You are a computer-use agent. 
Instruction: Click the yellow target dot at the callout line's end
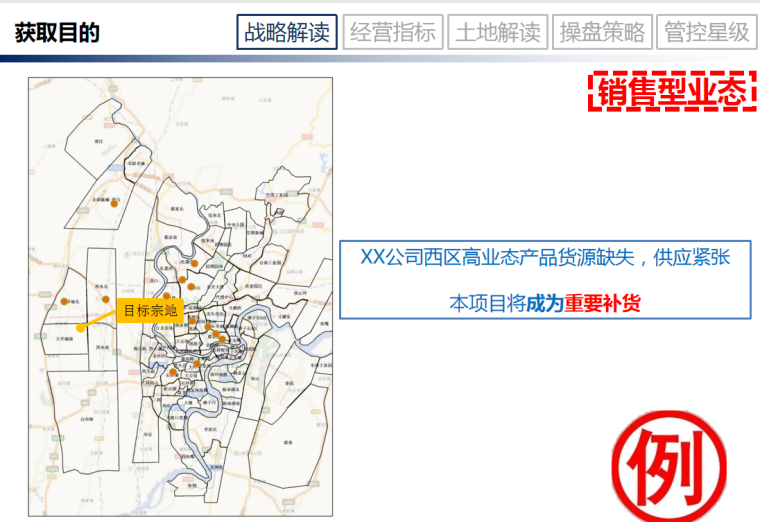point(80,326)
